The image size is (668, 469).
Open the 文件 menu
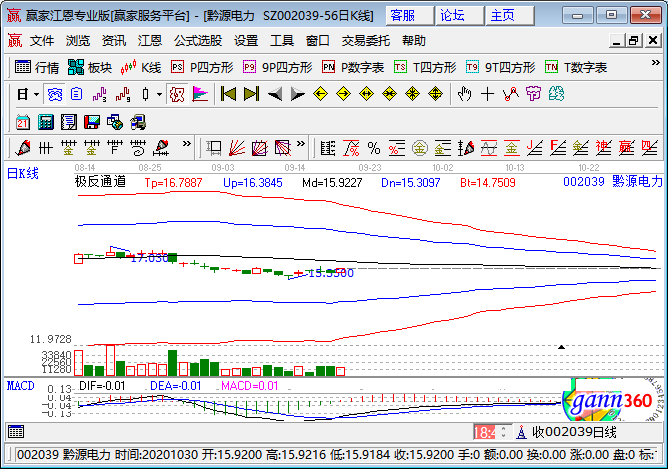click(x=42, y=41)
